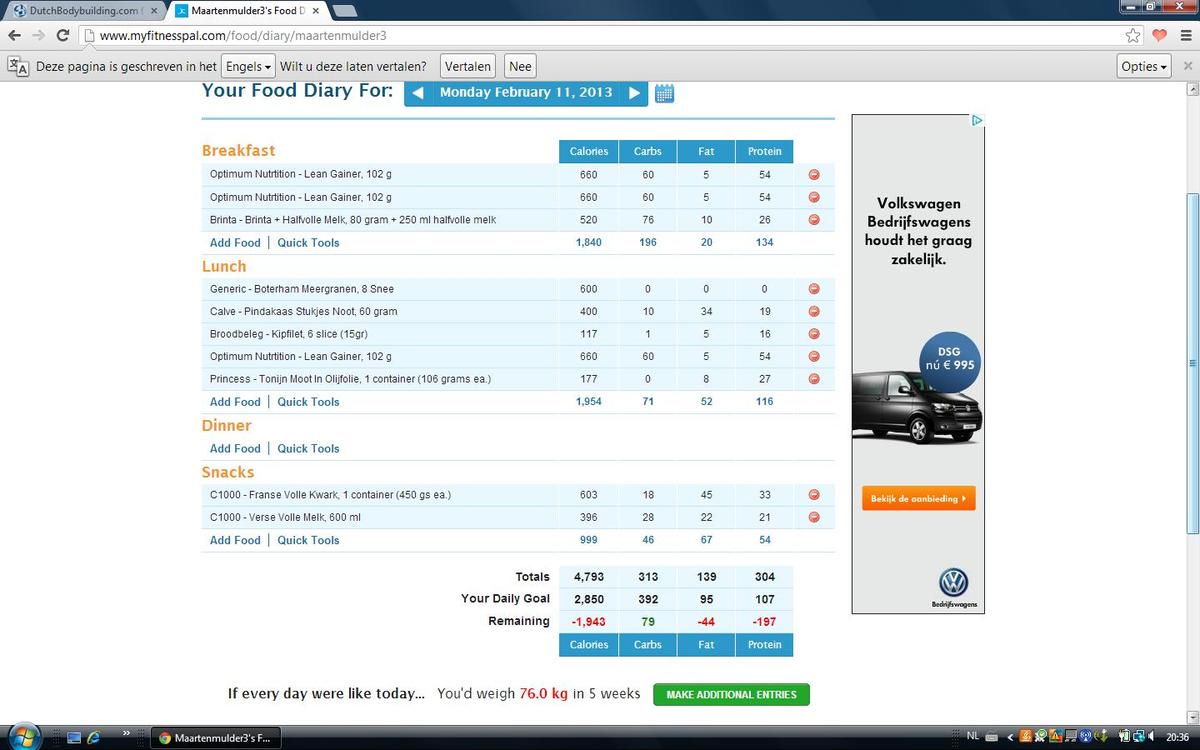Decline translation with Nee button

click(520, 67)
